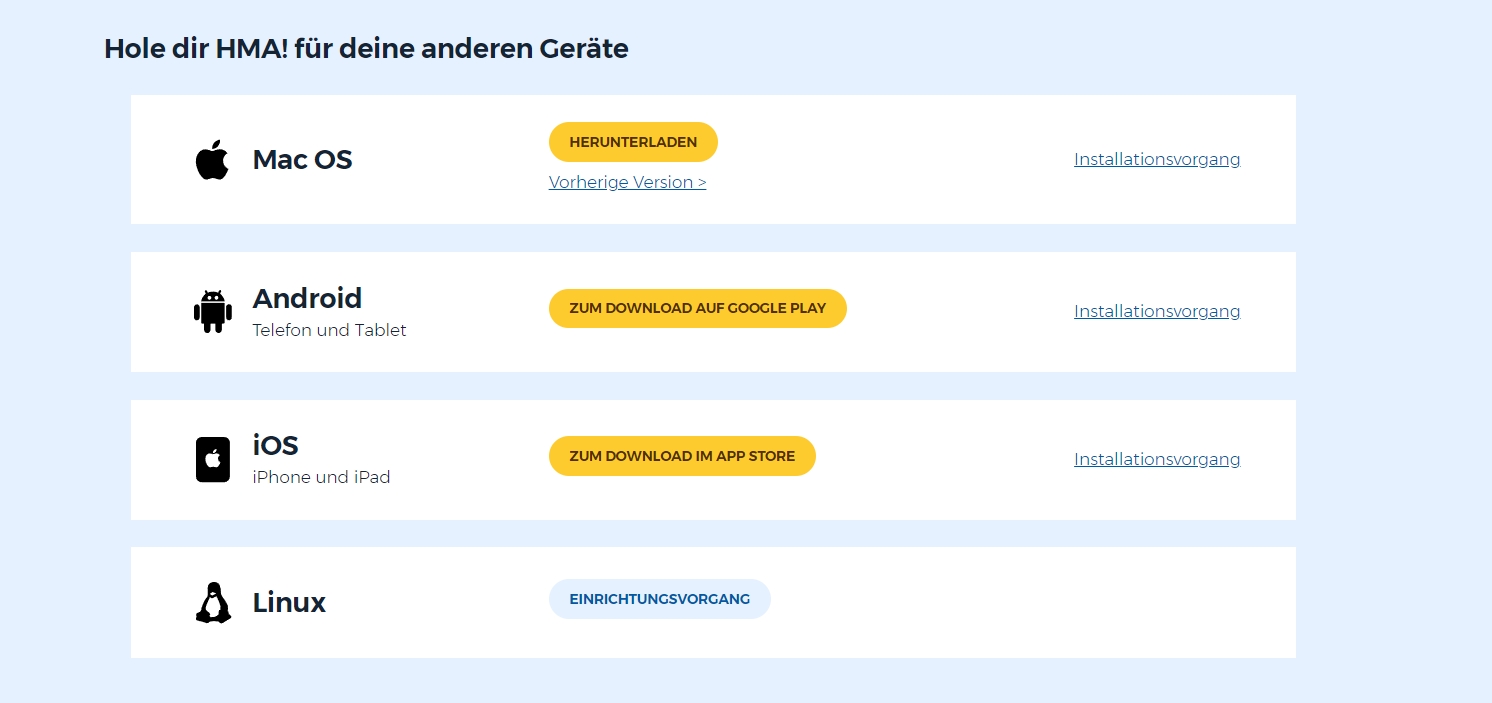1492x703 pixels.
Task: Open Installationsvorgang link in the iOS row
Action: point(1157,459)
